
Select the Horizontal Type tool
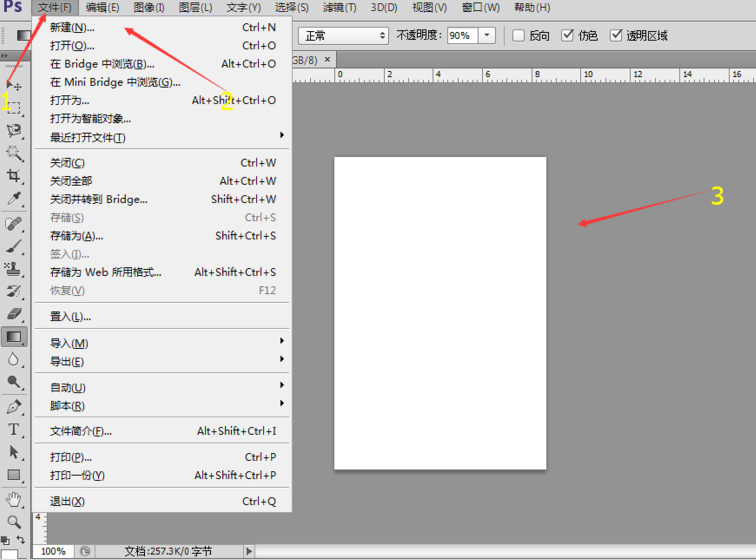point(14,429)
